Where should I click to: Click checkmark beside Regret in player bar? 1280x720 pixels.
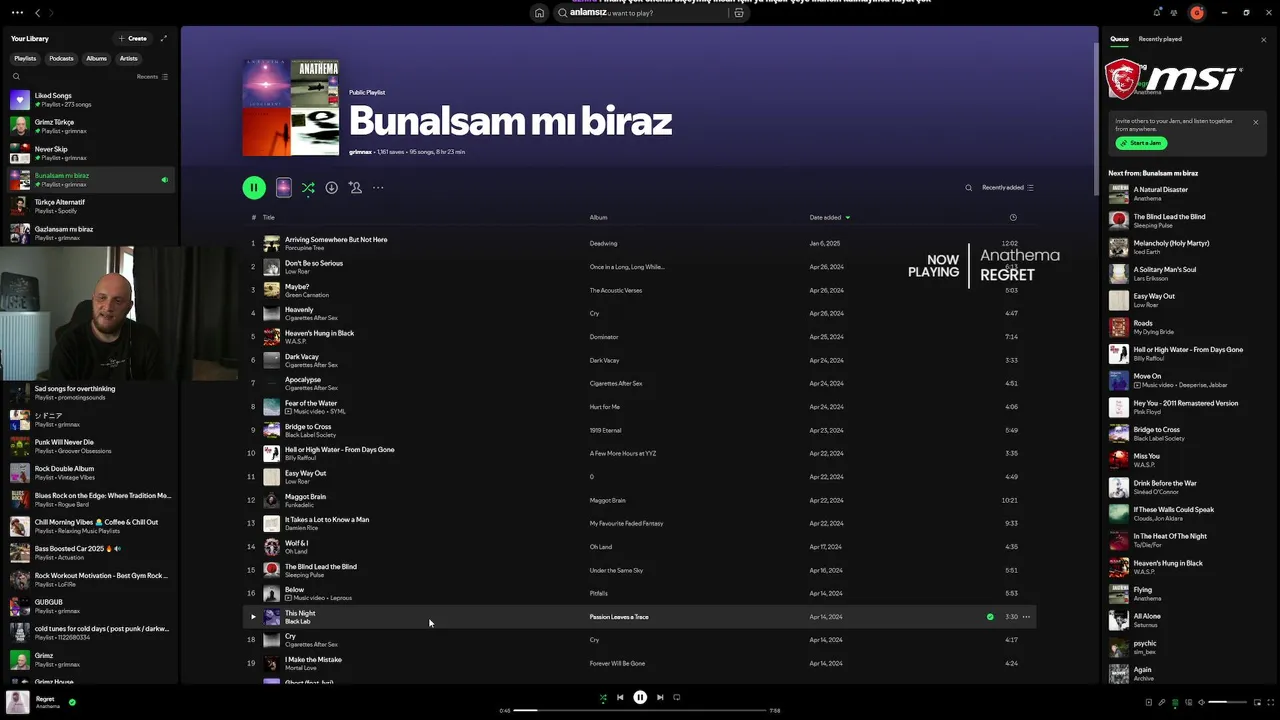pyautogui.click(x=72, y=702)
